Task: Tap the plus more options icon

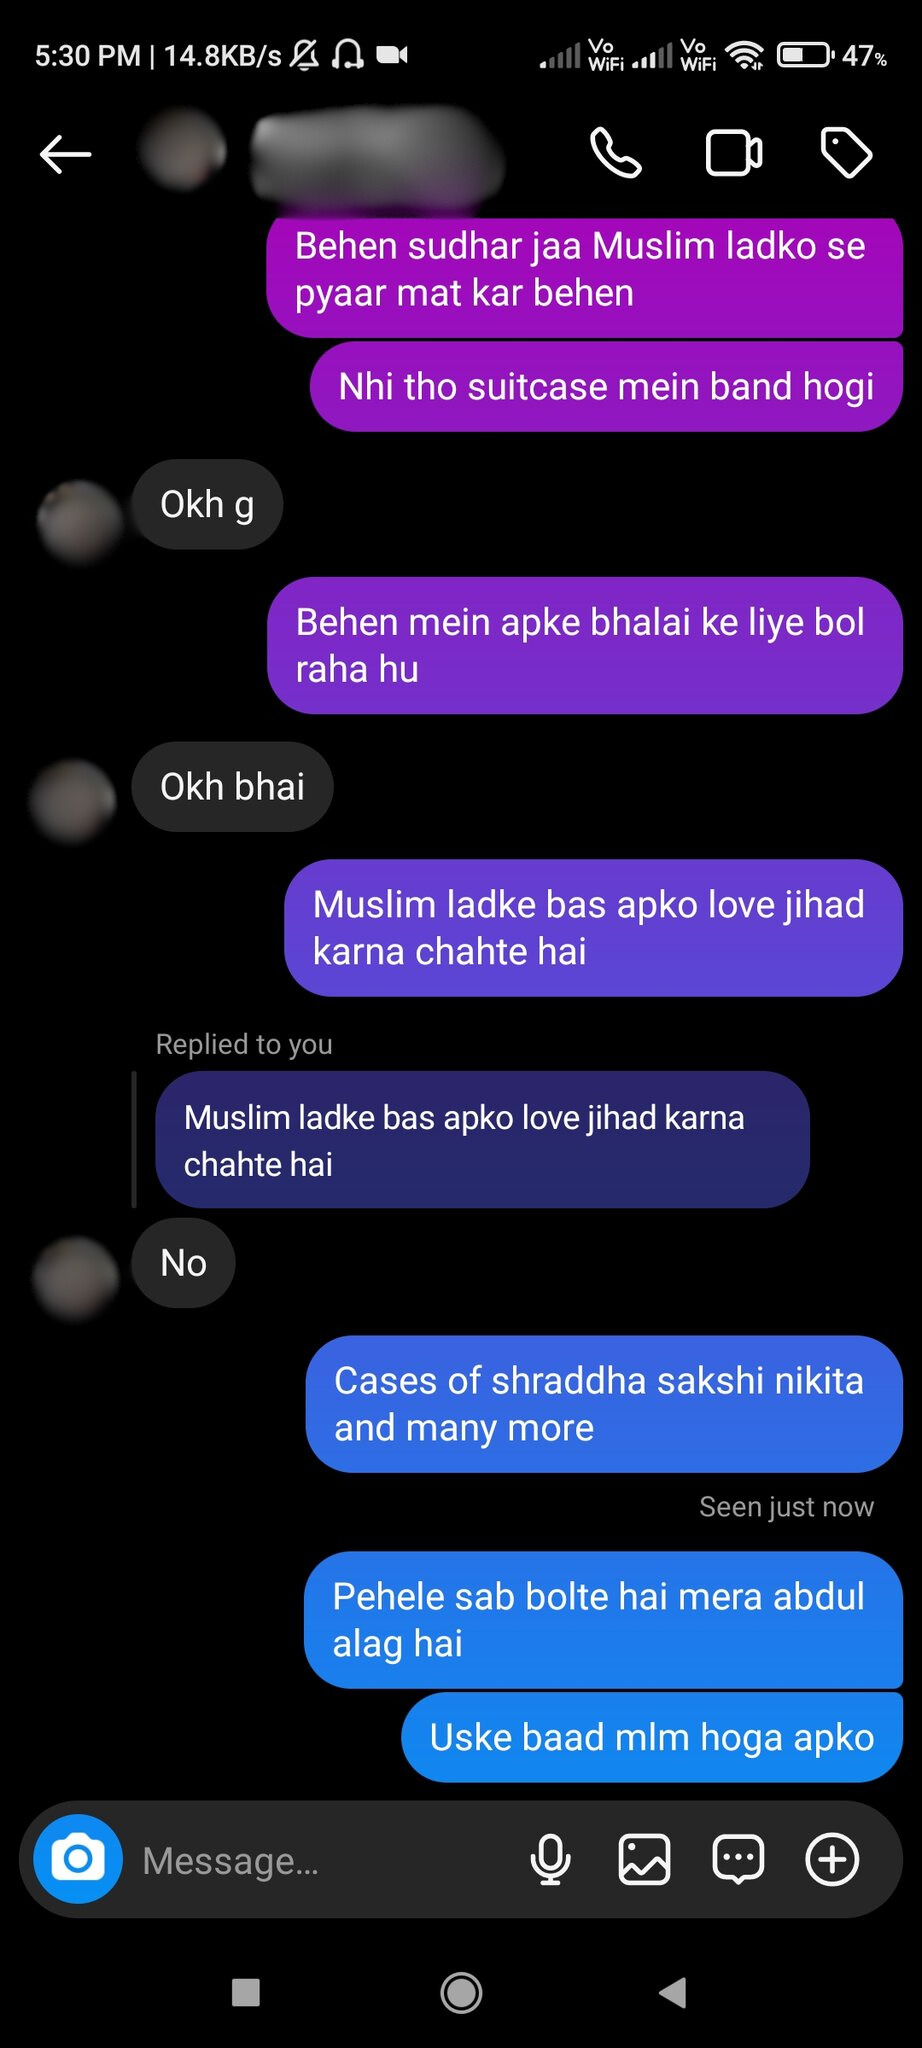Action: tap(832, 1859)
